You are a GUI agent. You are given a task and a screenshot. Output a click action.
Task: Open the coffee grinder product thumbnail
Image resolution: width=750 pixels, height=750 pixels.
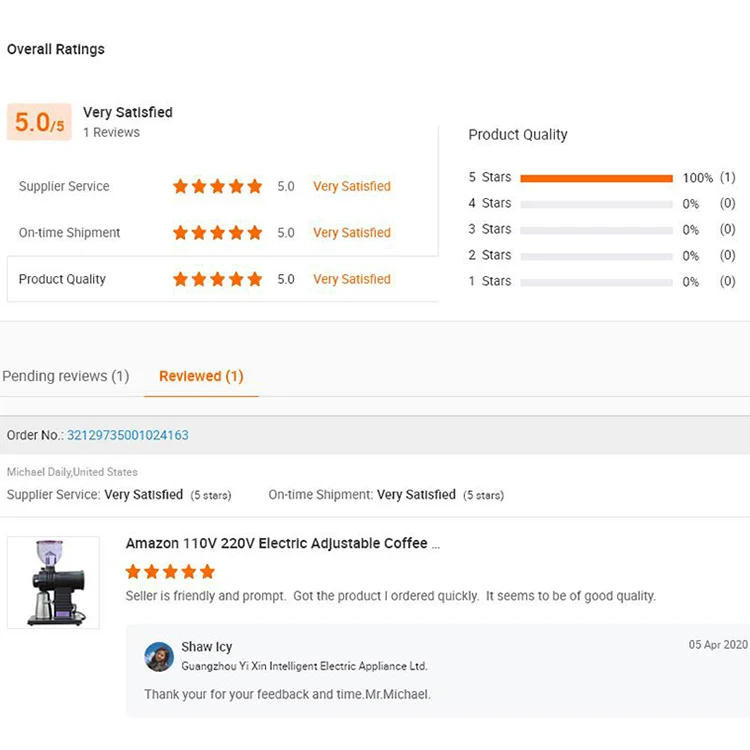(53, 582)
